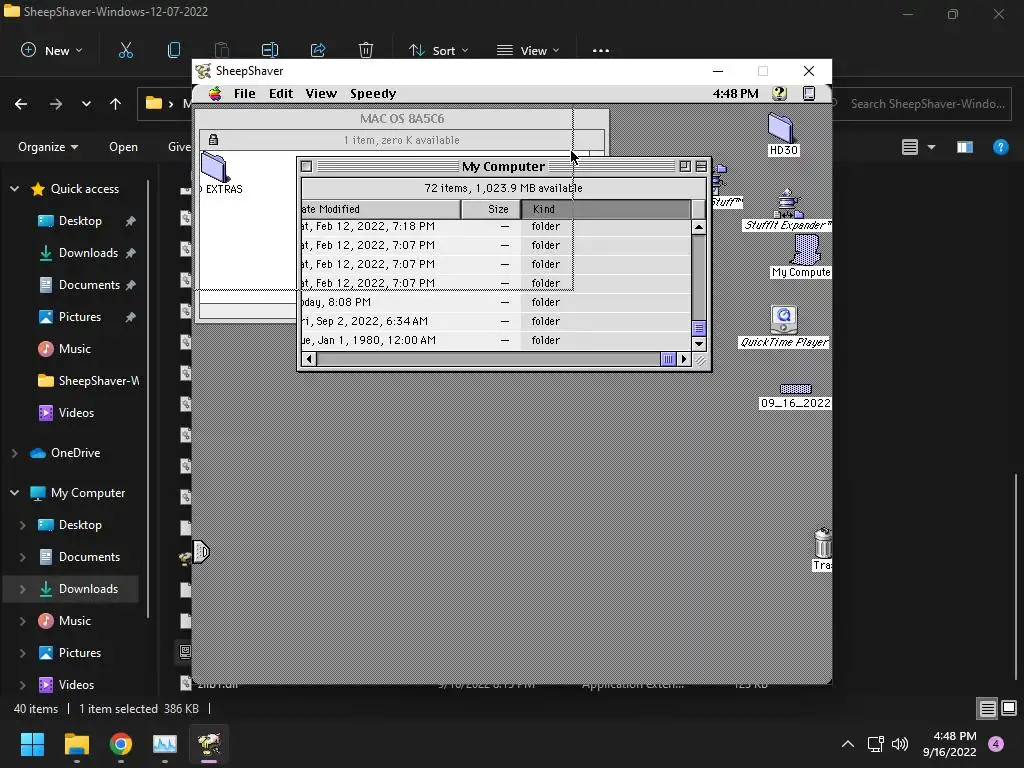The width and height of the screenshot is (1024, 768).
Task: Sort My Computer list by Kind column
Action: point(605,209)
